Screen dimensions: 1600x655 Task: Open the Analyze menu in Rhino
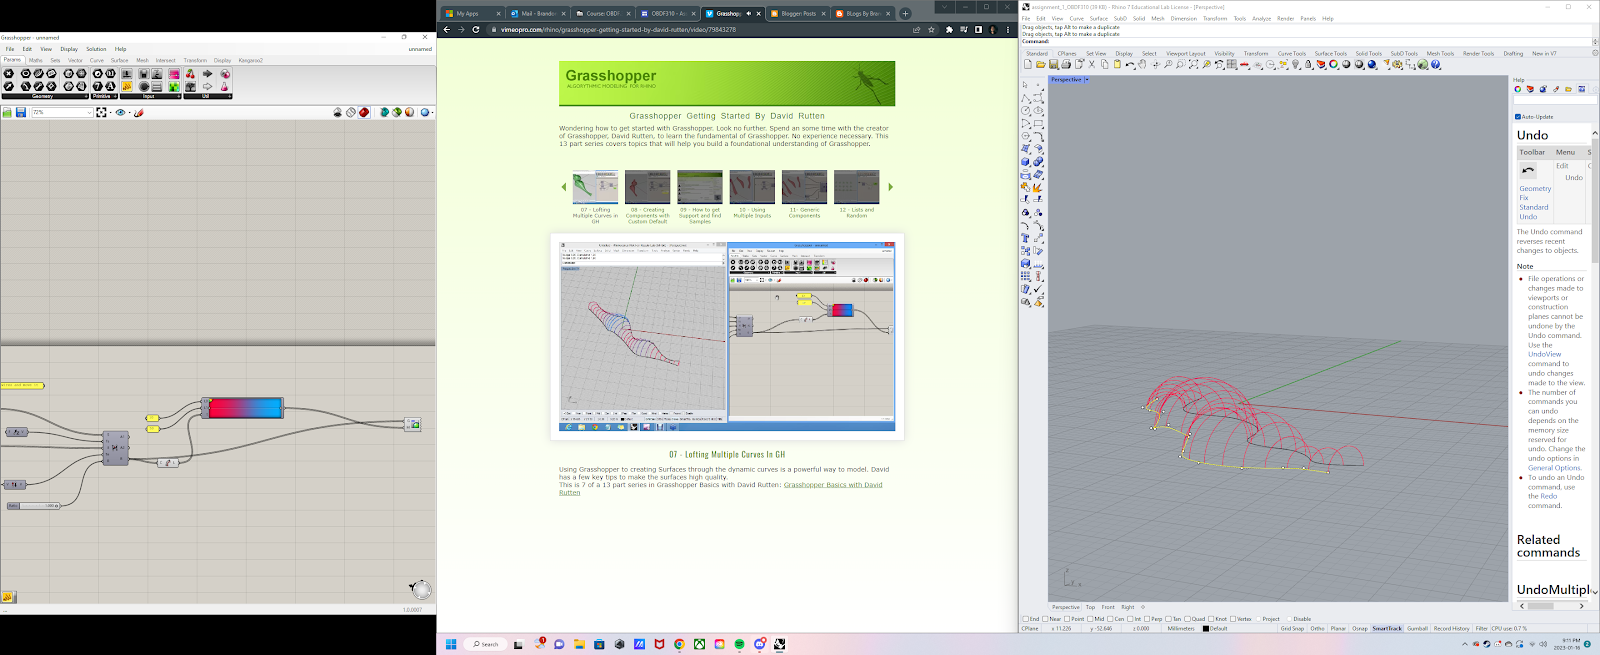click(x=1261, y=18)
